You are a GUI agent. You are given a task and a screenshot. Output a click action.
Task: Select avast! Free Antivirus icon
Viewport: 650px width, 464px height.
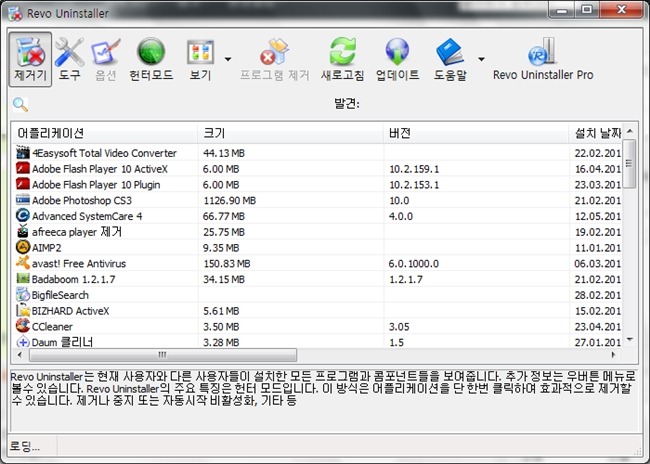[x=23, y=263]
